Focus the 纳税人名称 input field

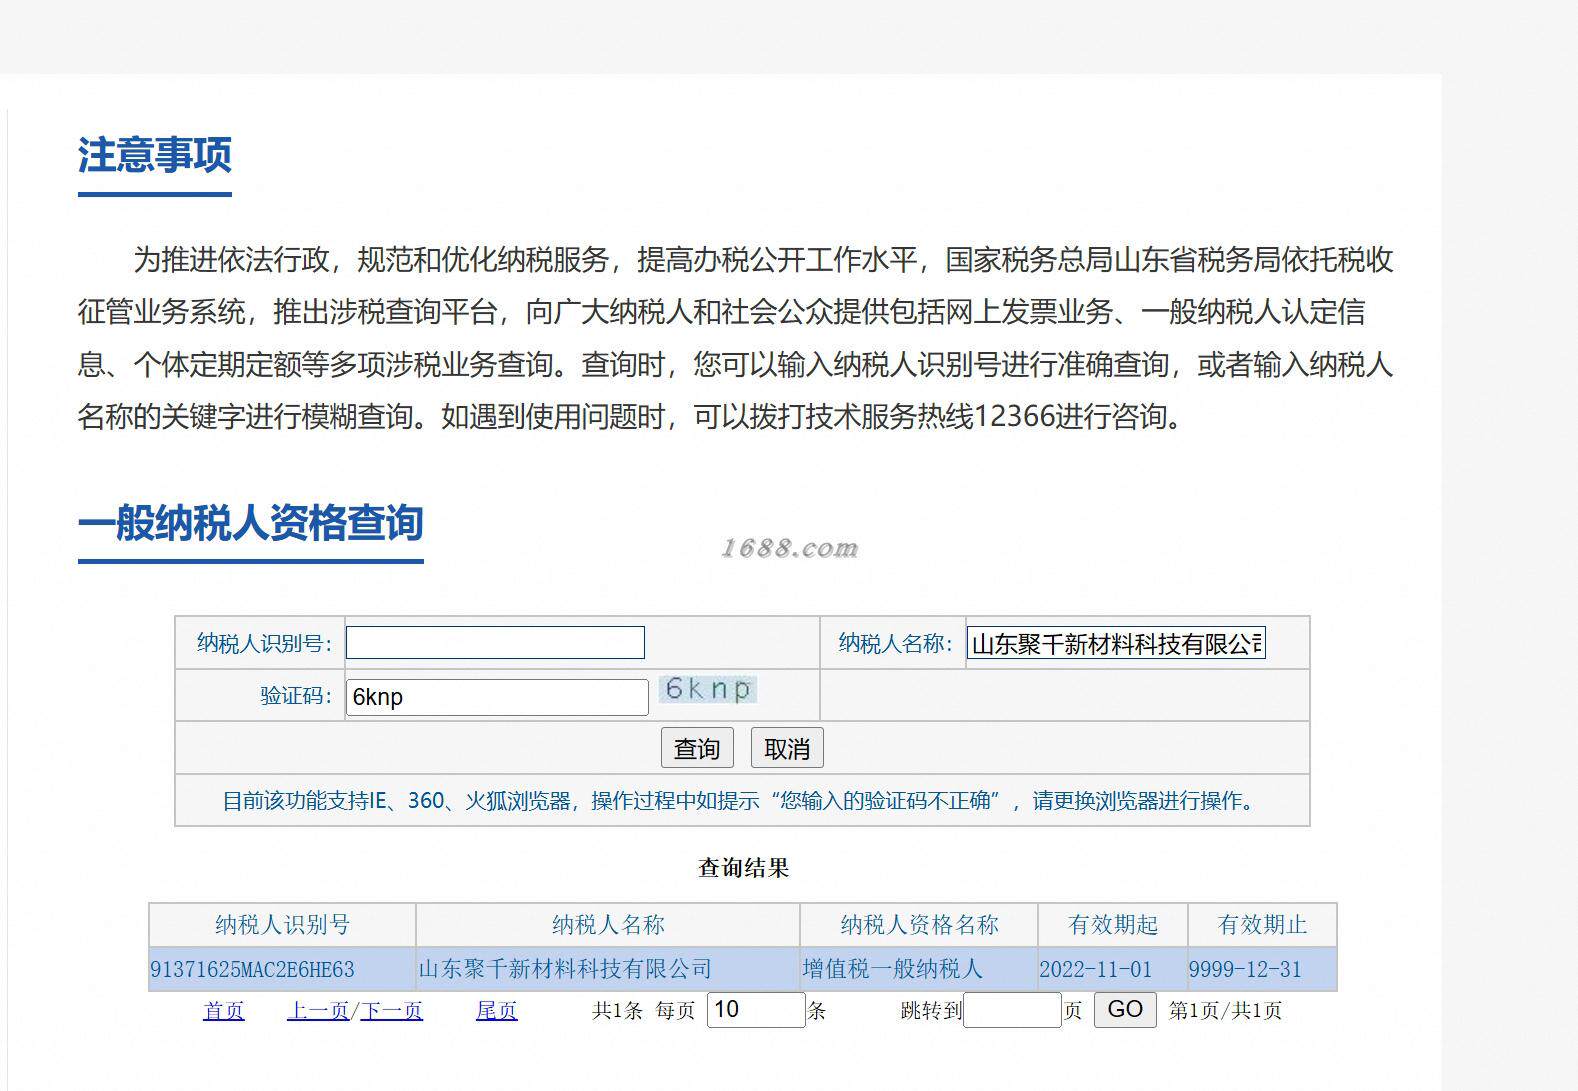coord(1116,643)
